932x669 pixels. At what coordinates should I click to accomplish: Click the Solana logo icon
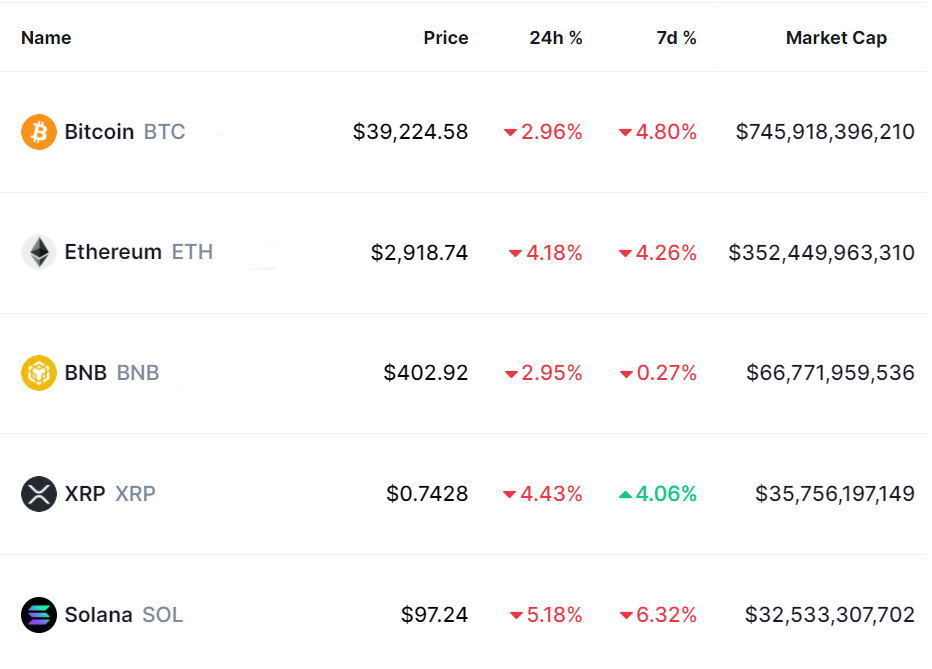pyautogui.click(x=39, y=615)
